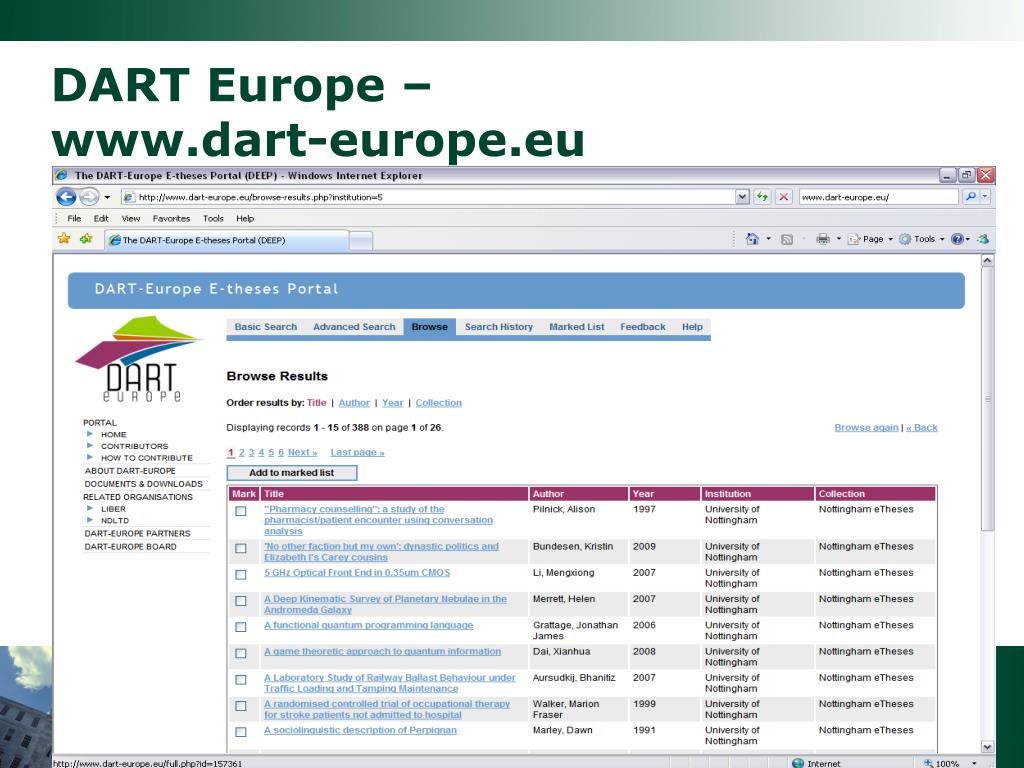Image resolution: width=1024 pixels, height=768 pixels.
Task: Click the Add to Favorites star icon
Action: pyautogui.click(x=86, y=239)
